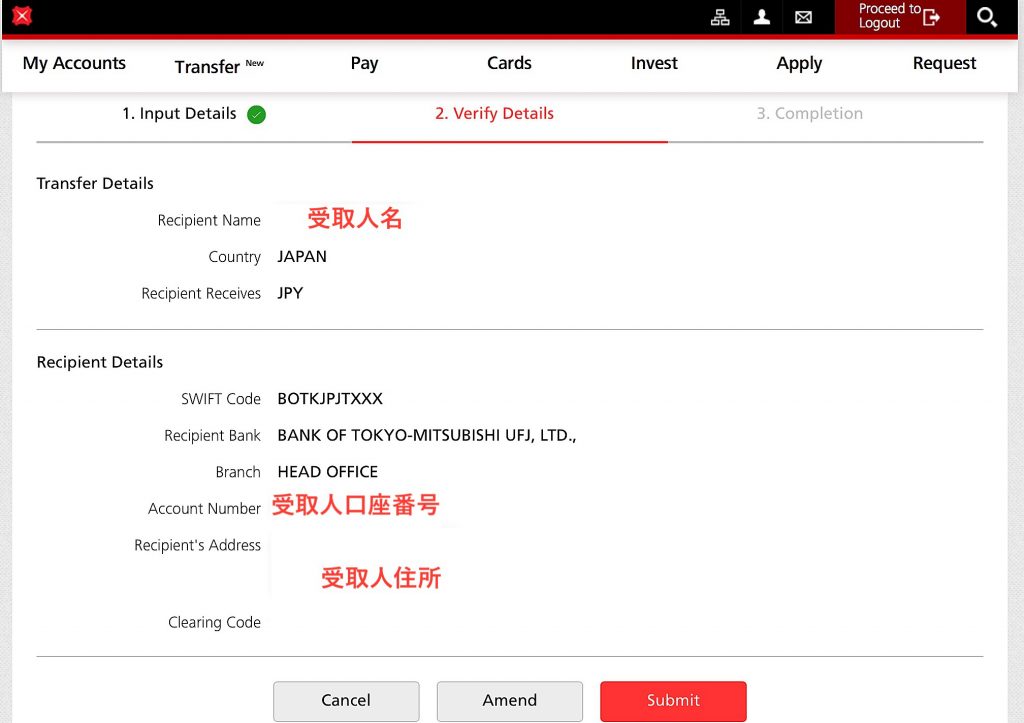
Task: Click the Recipient Name label
Action: click(x=209, y=221)
